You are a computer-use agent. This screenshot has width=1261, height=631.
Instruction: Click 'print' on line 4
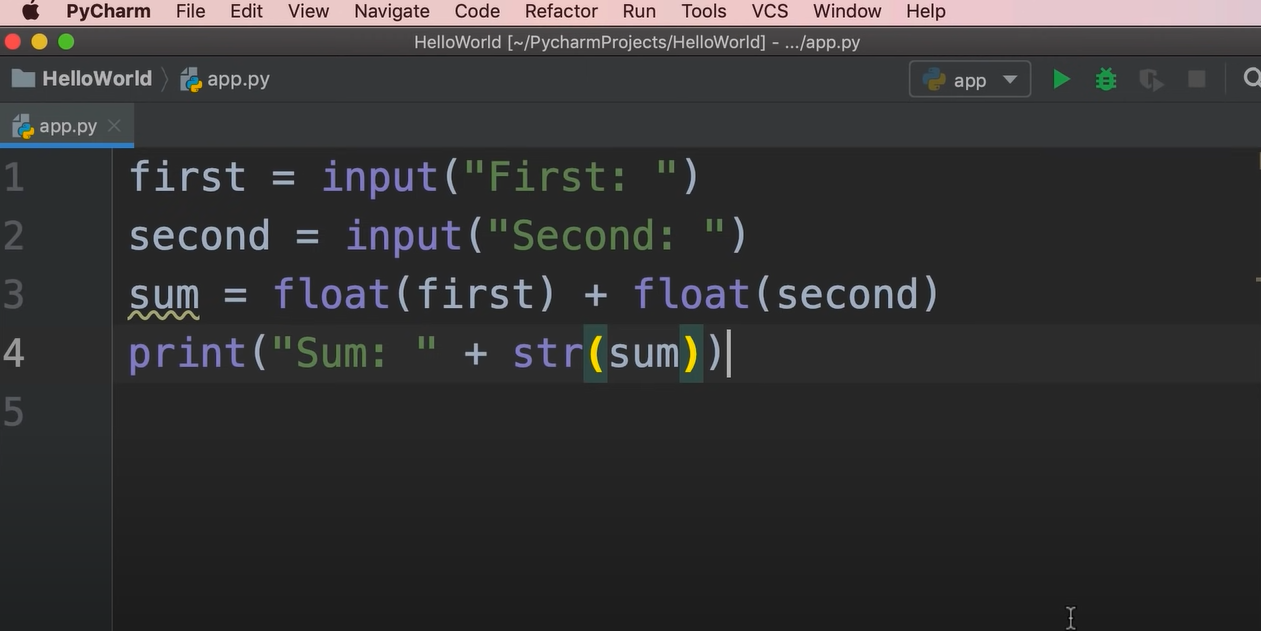point(188,354)
